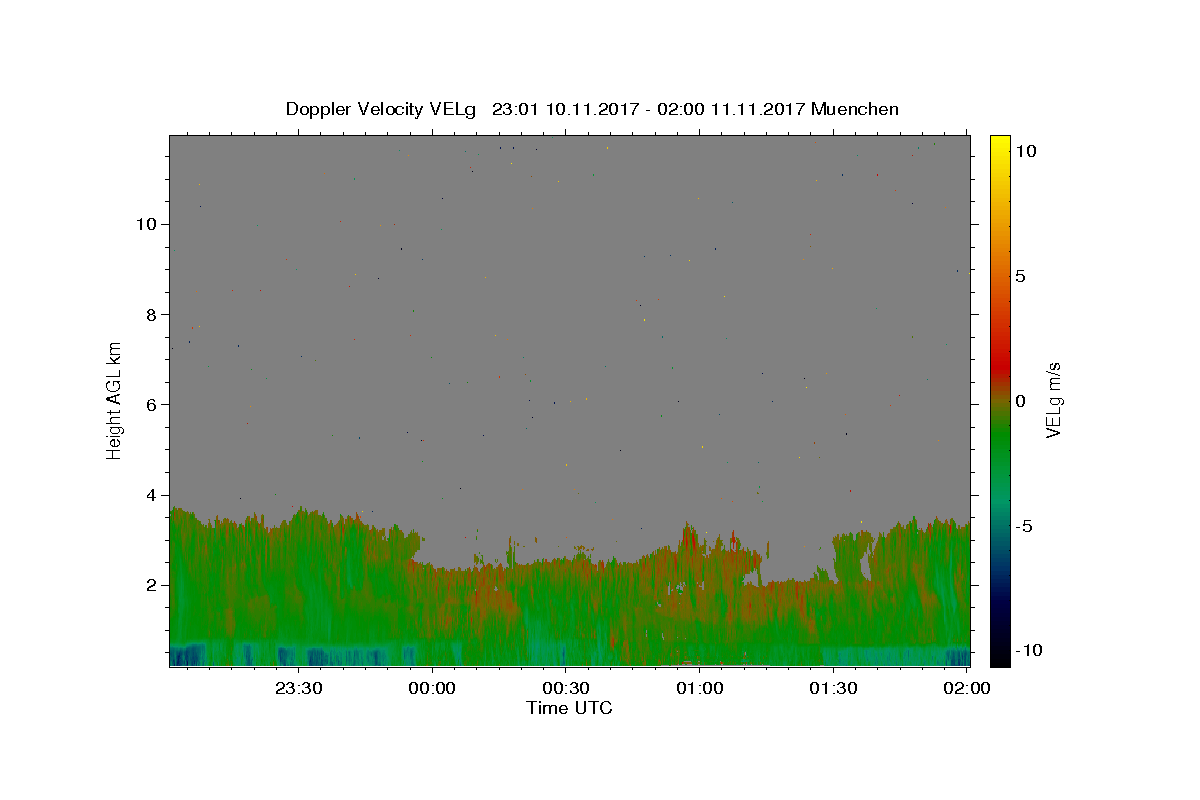Click the 6 km height tick label
1200x800 pixels.
click(x=149, y=404)
